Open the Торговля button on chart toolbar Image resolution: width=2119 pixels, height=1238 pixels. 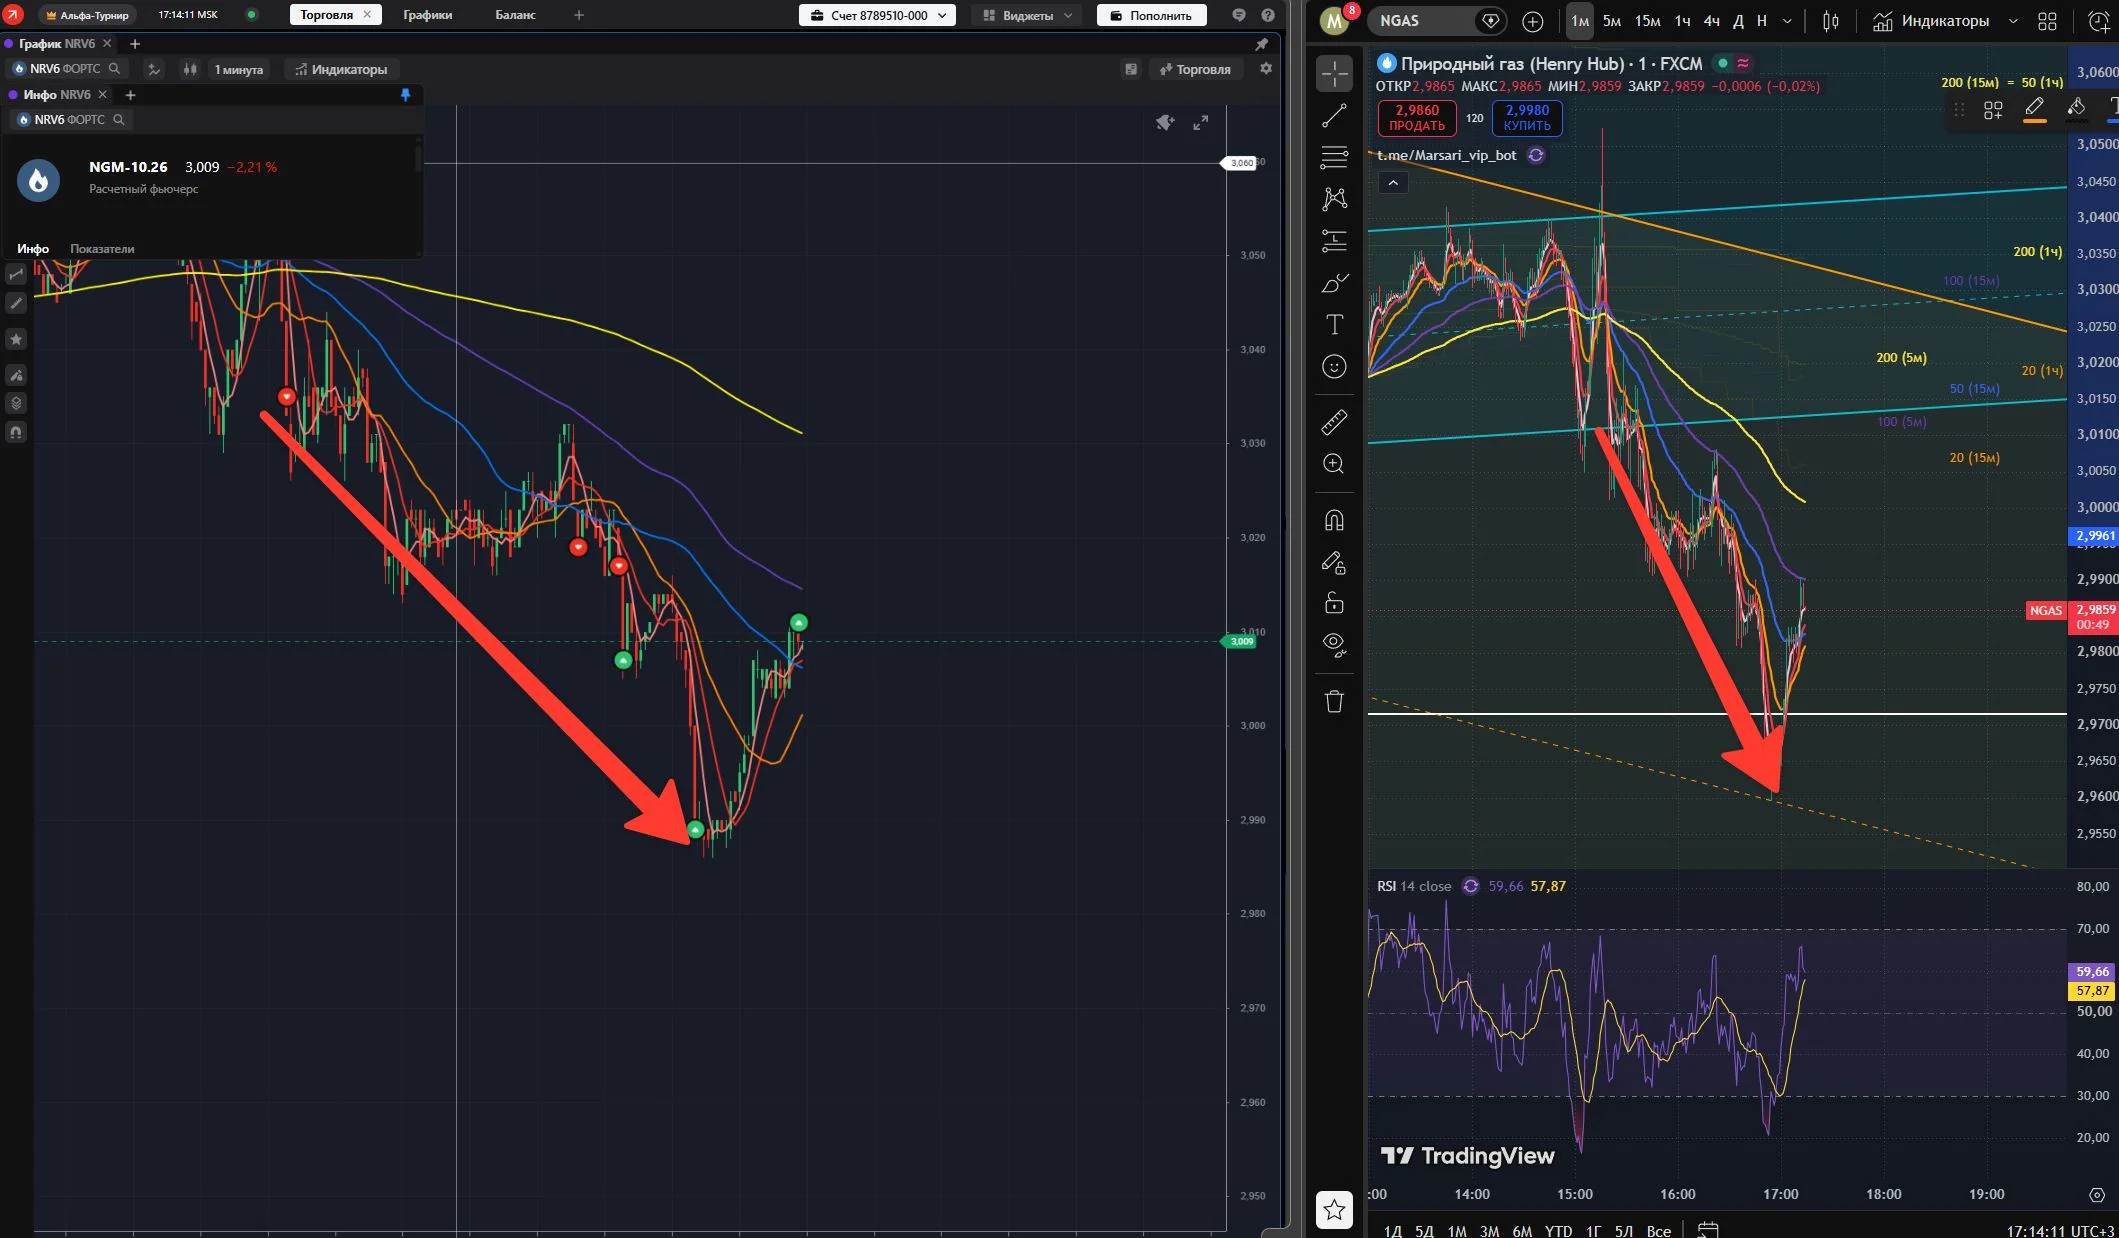[1195, 69]
